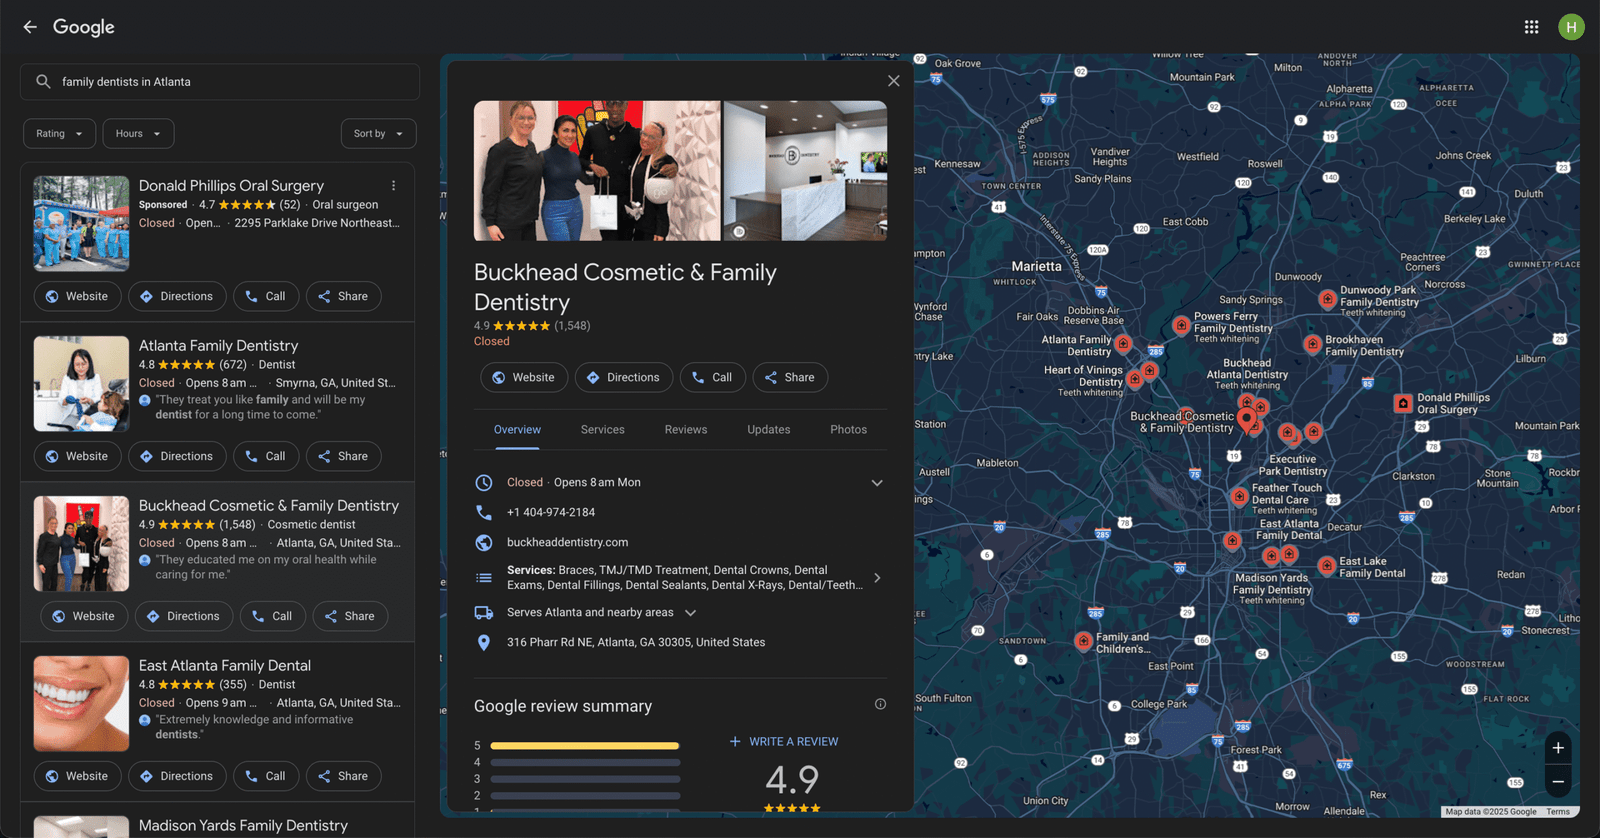
Task: Click Call for East Atlanta Family Dental
Action: (x=266, y=777)
